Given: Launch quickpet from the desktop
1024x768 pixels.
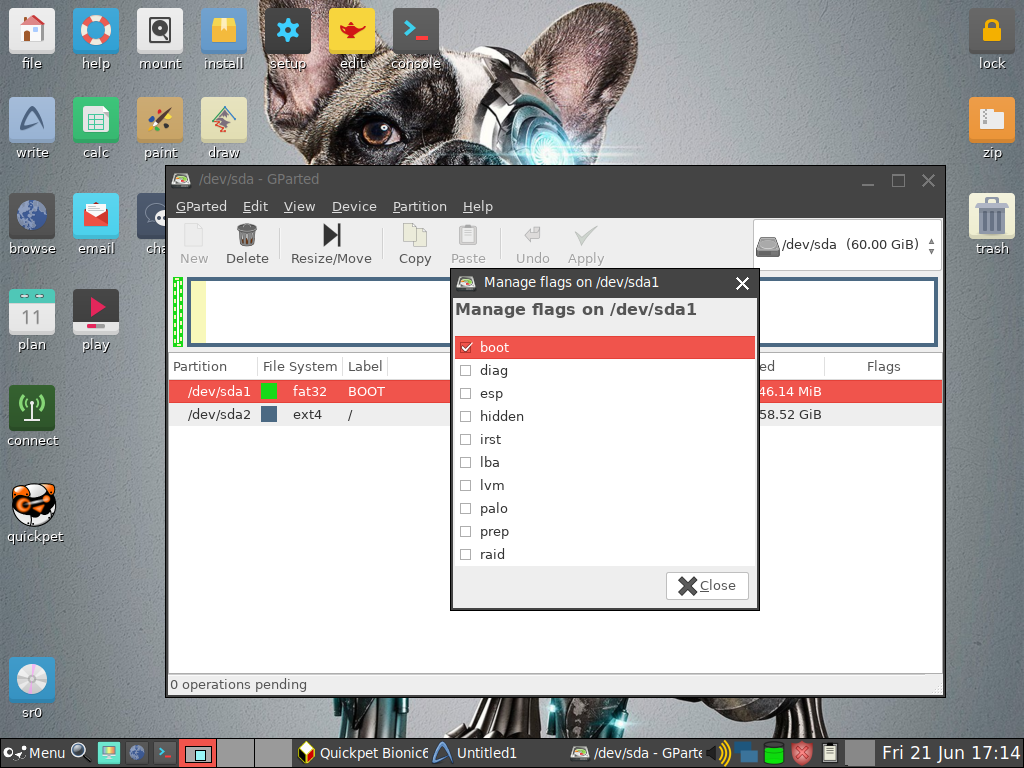Looking at the screenshot, I should (x=33, y=505).
